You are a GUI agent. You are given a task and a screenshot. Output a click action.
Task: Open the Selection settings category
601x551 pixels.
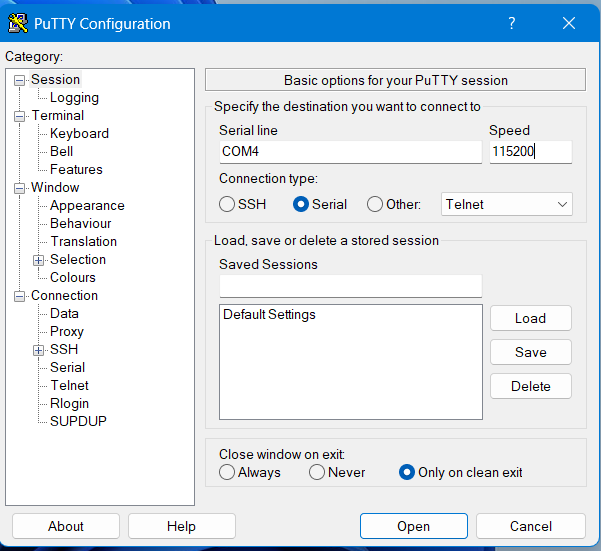tap(78, 259)
